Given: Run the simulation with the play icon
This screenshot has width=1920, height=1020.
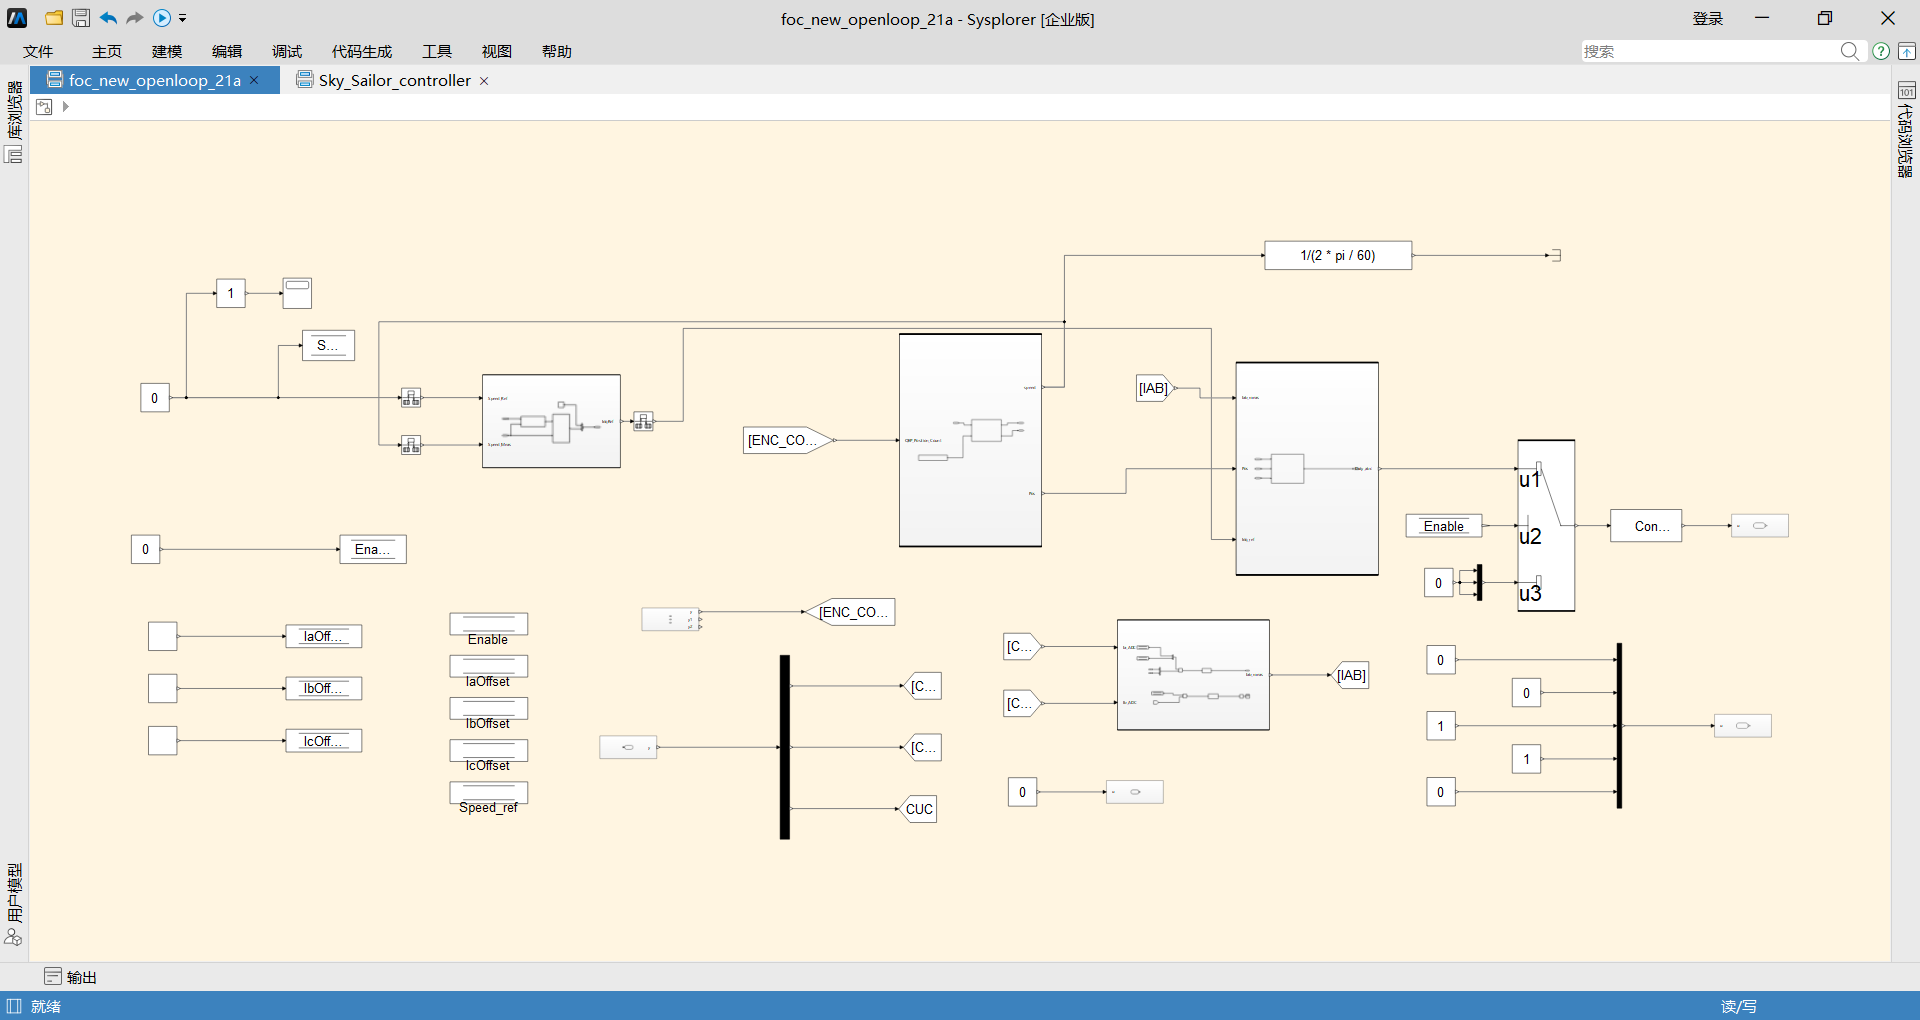Looking at the screenshot, I should point(161,18).
